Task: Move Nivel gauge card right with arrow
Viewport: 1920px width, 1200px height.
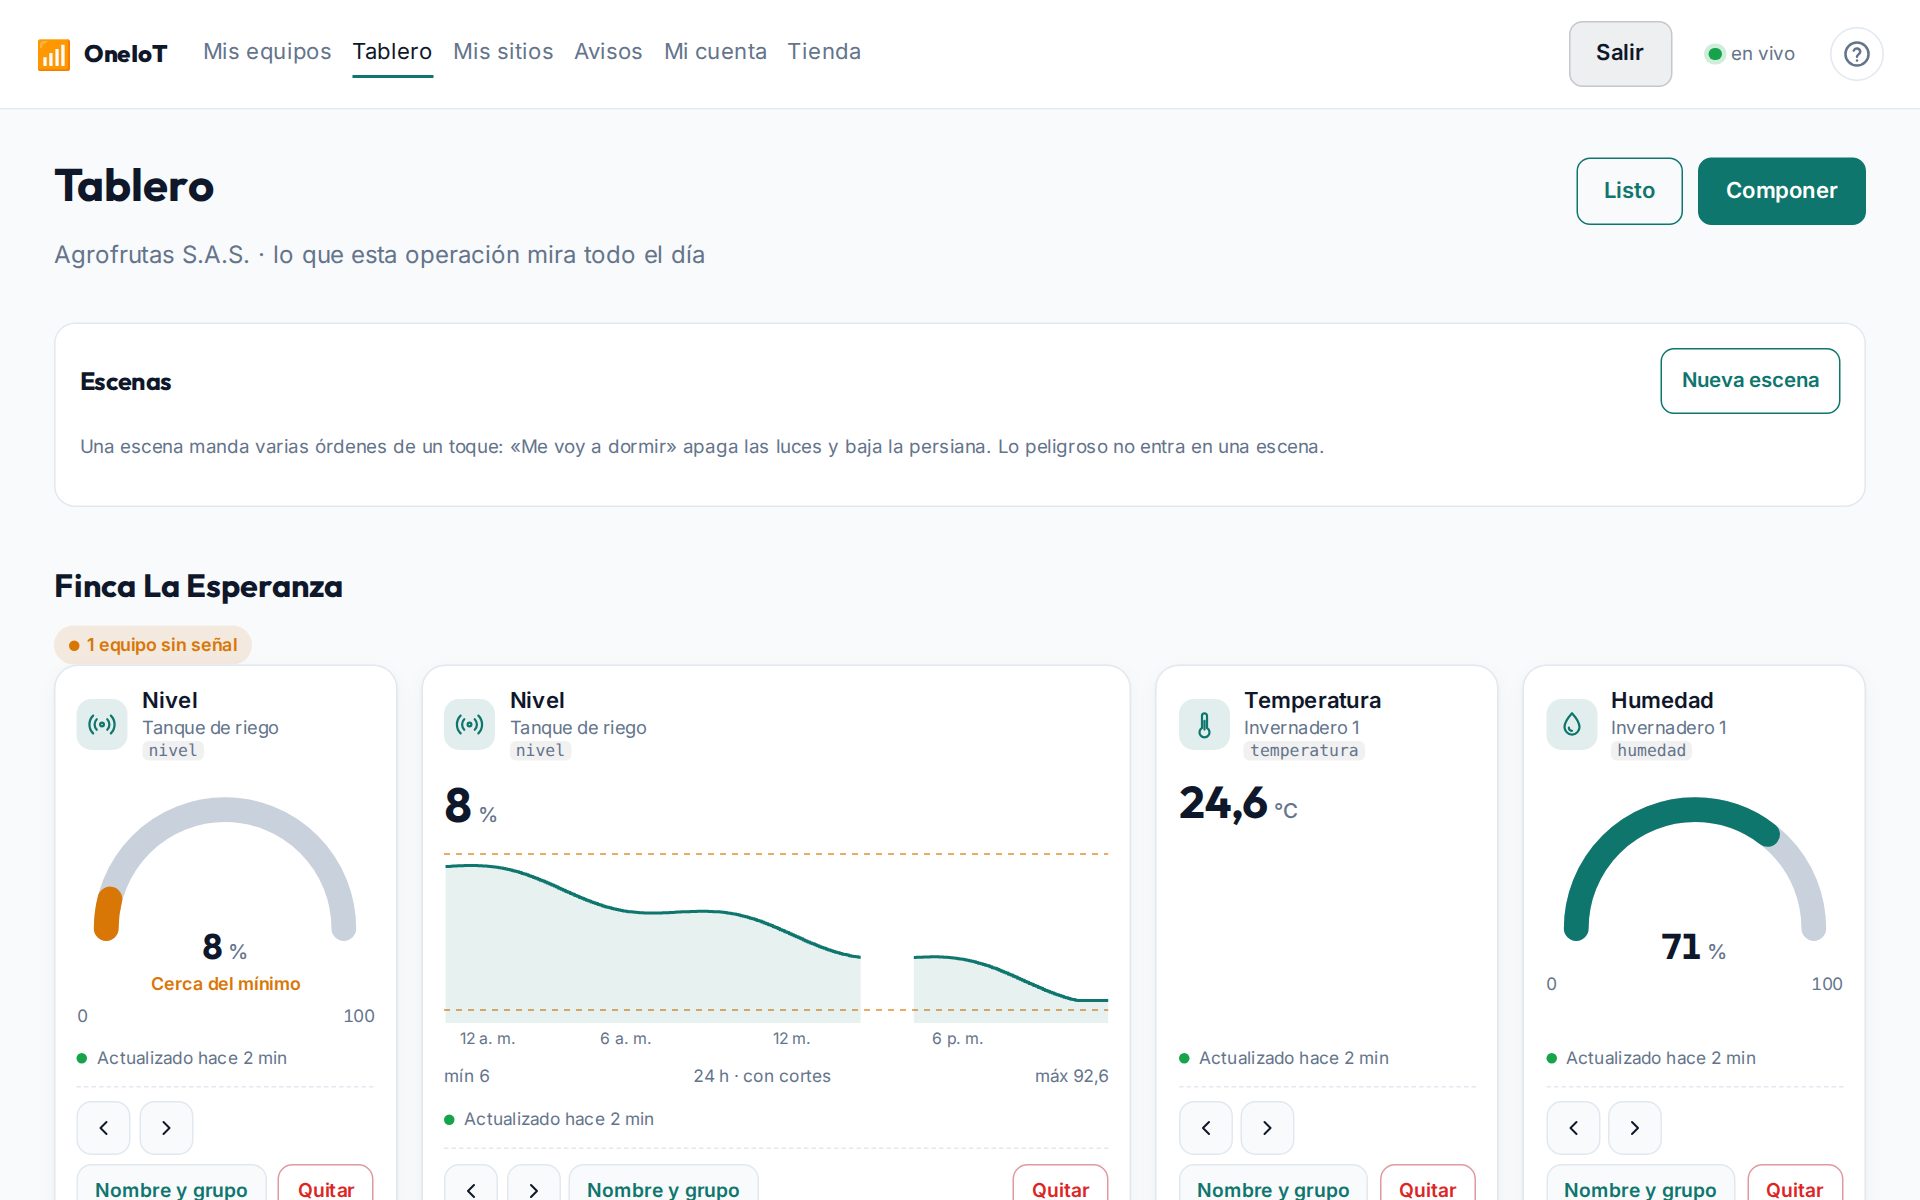Action: coord(166,1128)
